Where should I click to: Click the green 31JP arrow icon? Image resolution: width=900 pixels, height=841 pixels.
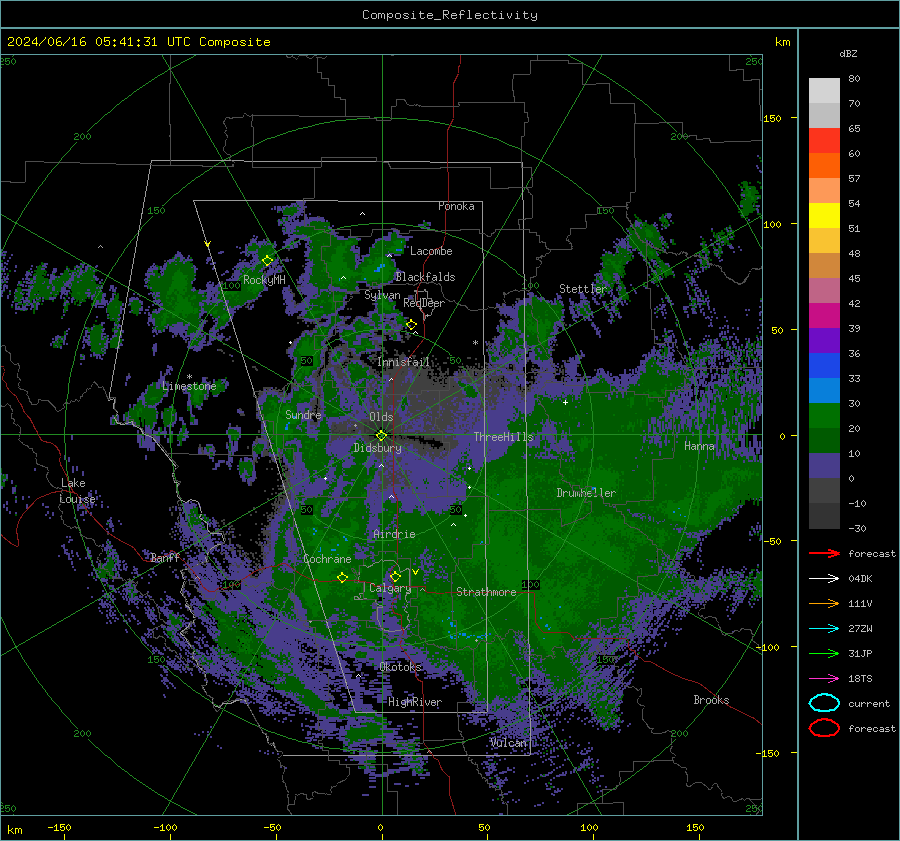click(824, 653)
